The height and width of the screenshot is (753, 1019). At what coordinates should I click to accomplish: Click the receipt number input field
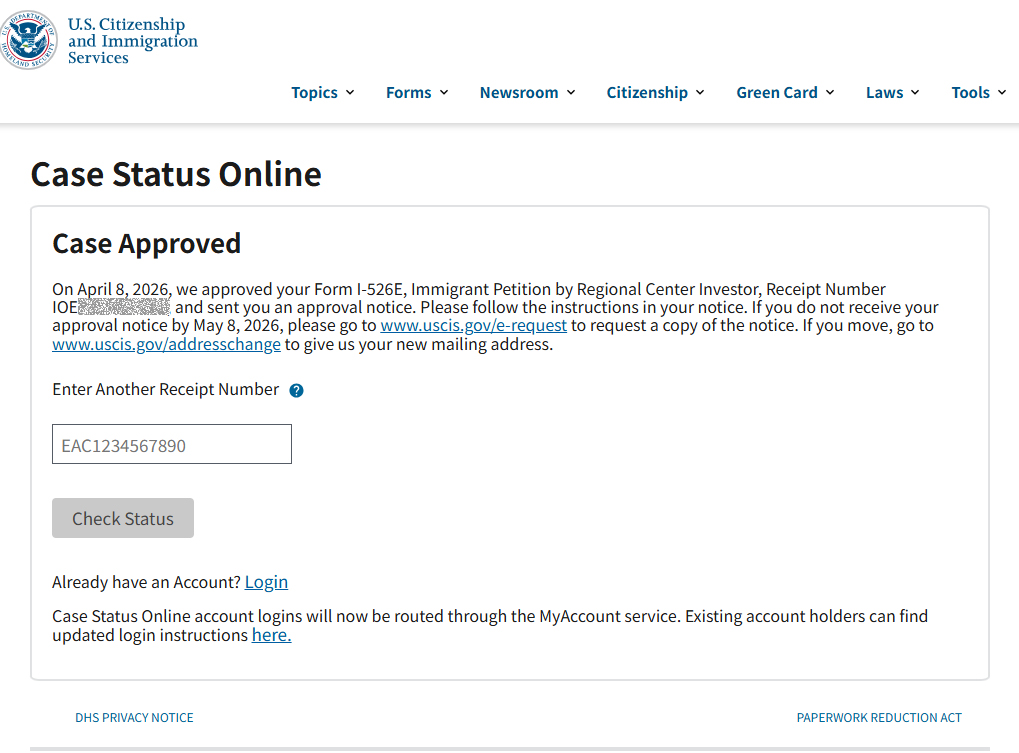[x=172, y=444]
